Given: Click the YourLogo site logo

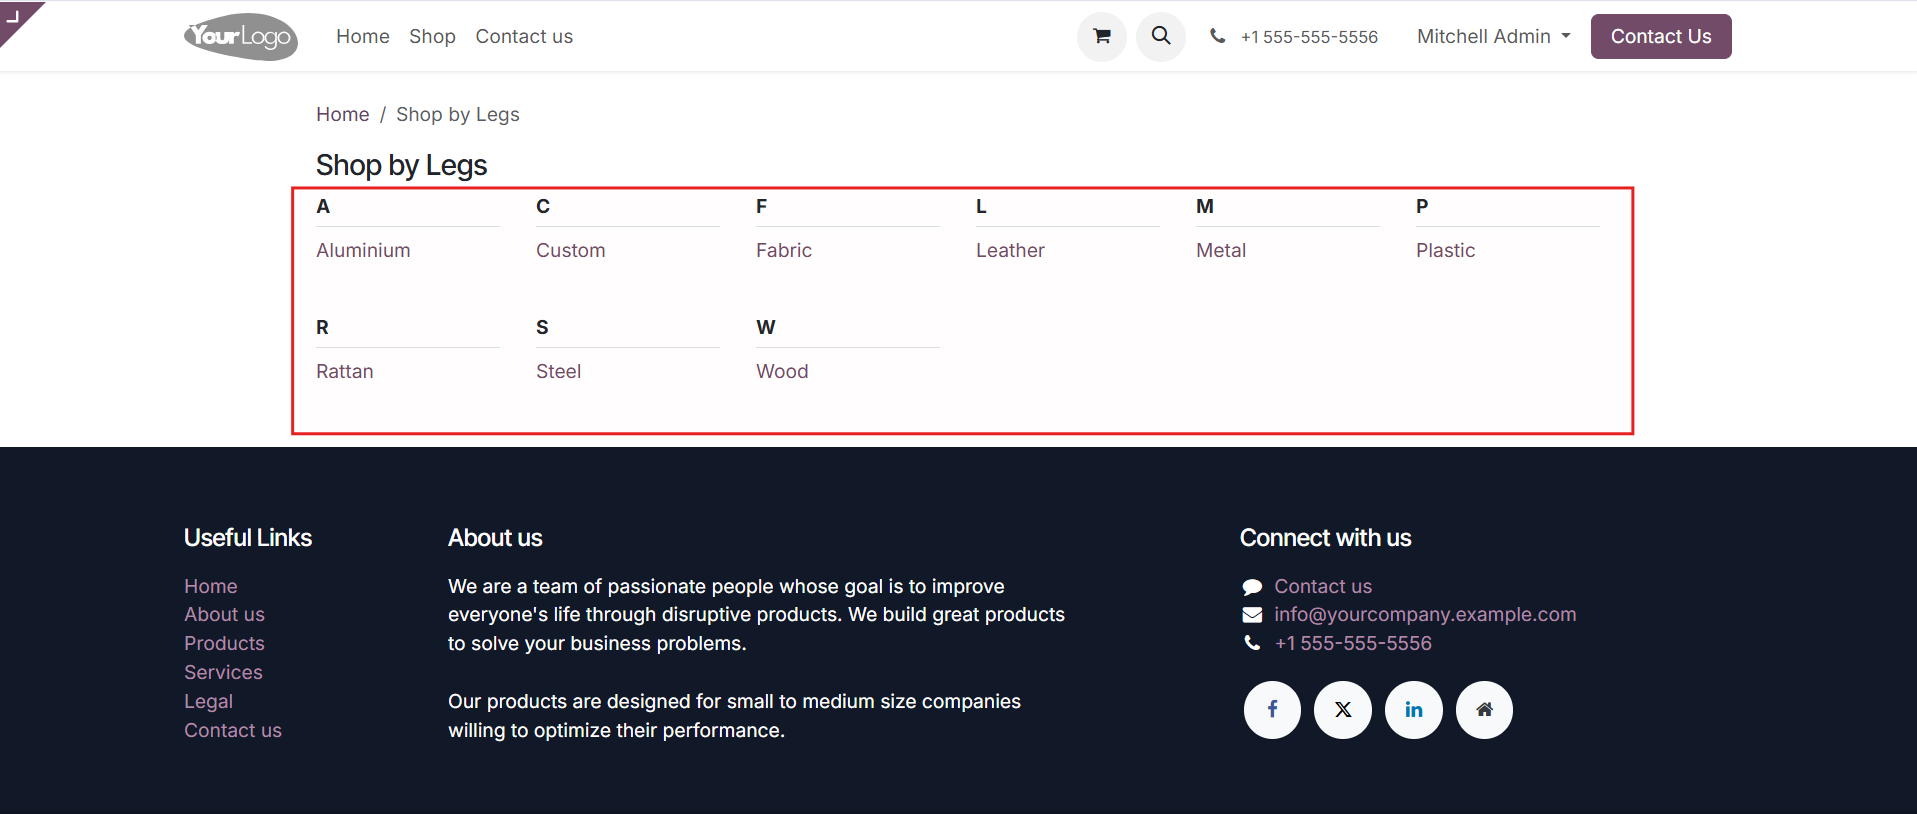Looking at the screenshot, I should coord(241,36).
